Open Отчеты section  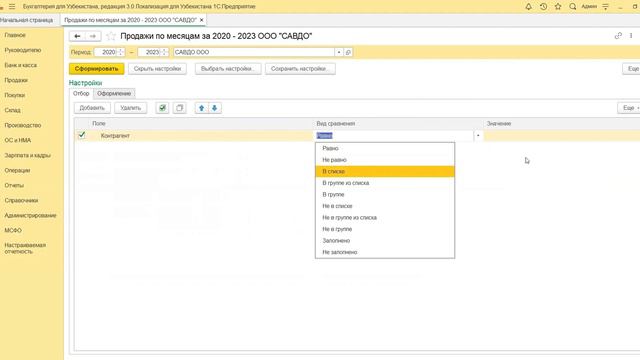(14, 185)
